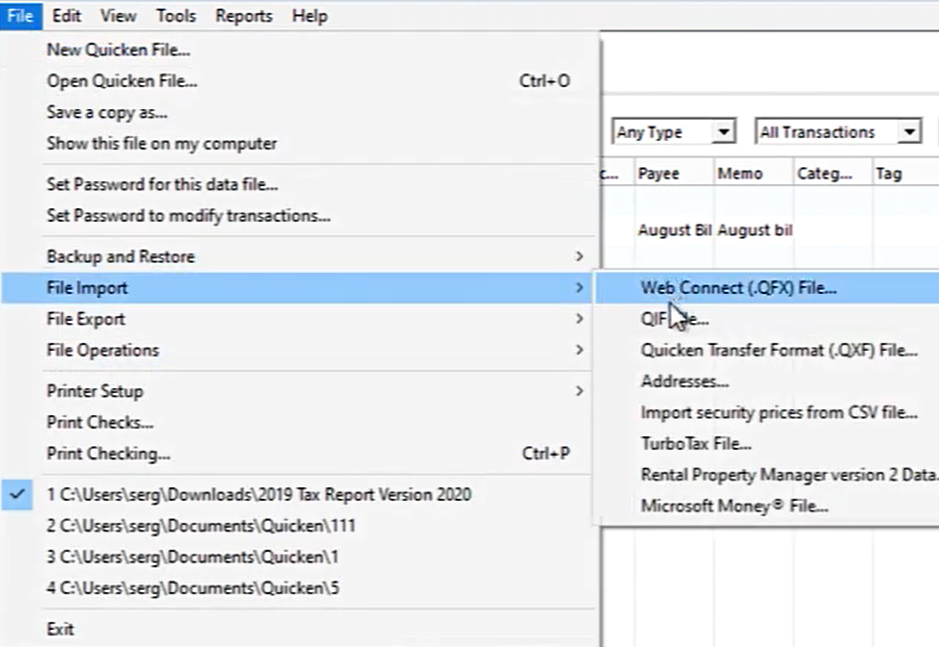
Task: Choose TurboTax File... import option
Action: (767, 443)
